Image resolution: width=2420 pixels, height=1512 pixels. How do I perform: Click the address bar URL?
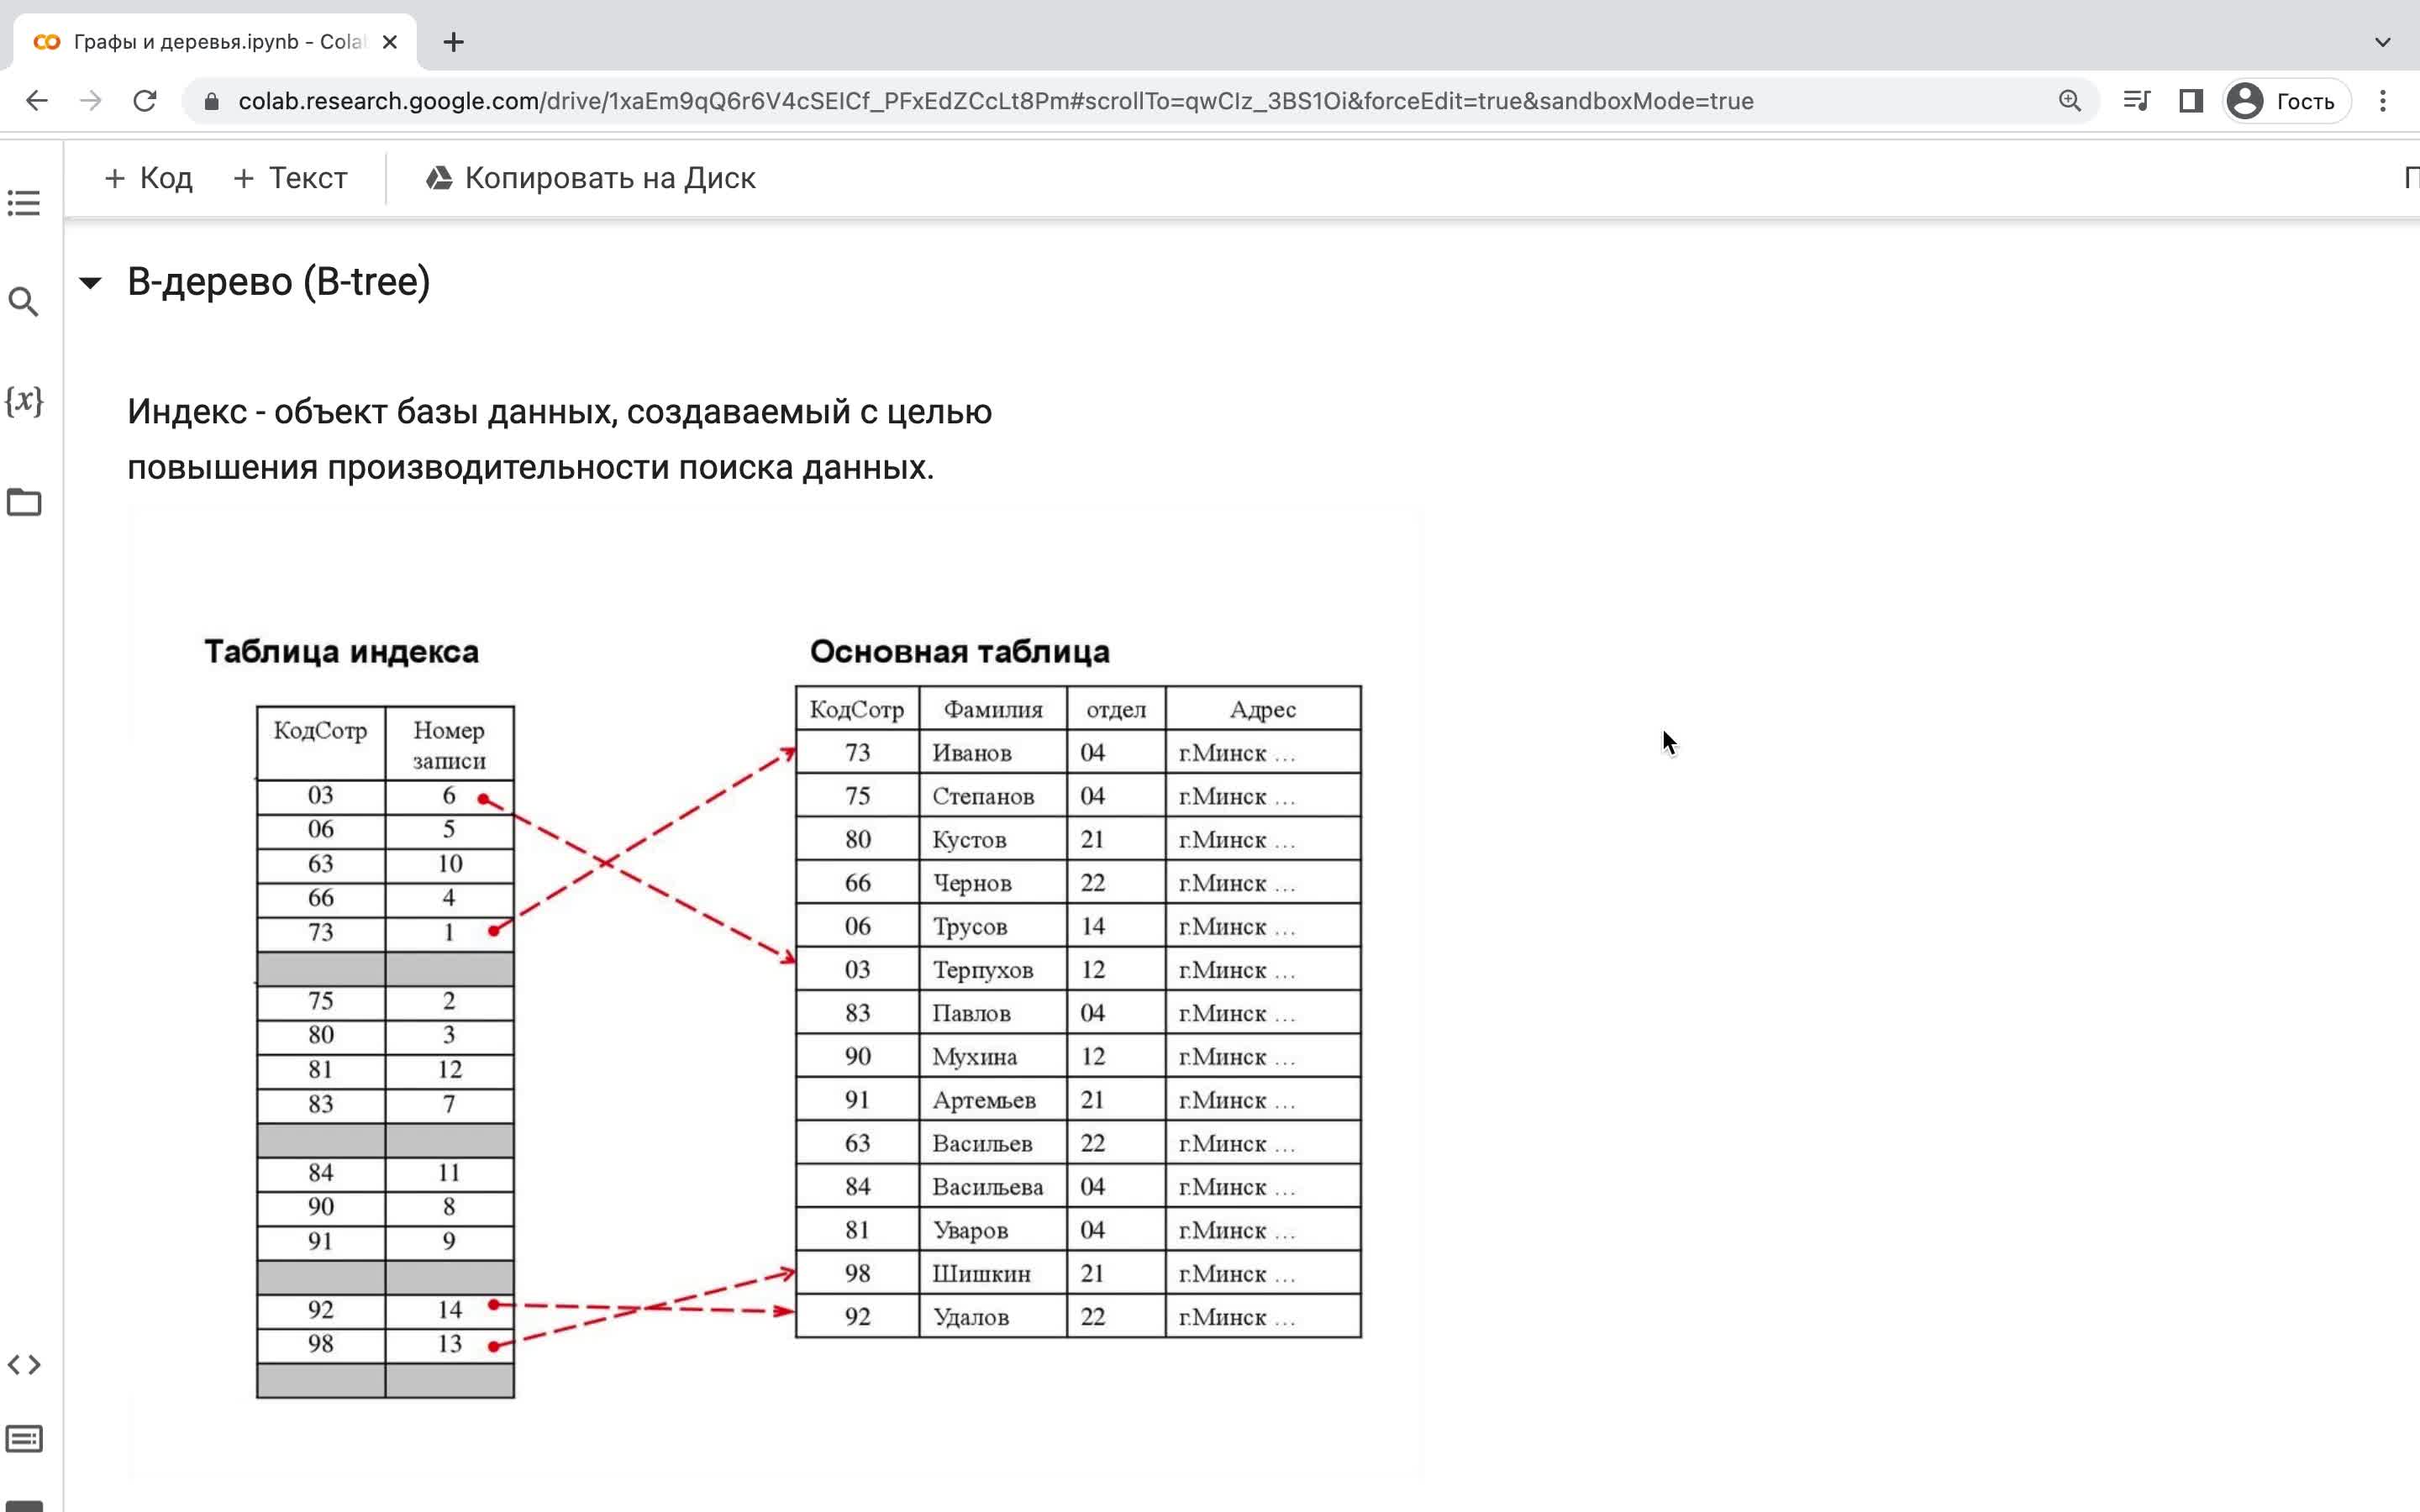coord(996,101)
